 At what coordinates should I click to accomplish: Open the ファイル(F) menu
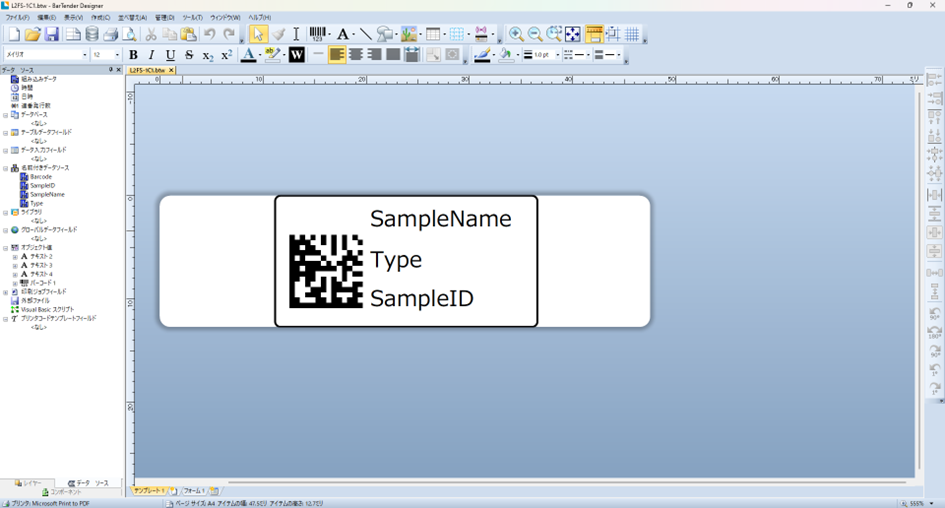(17, 17)
